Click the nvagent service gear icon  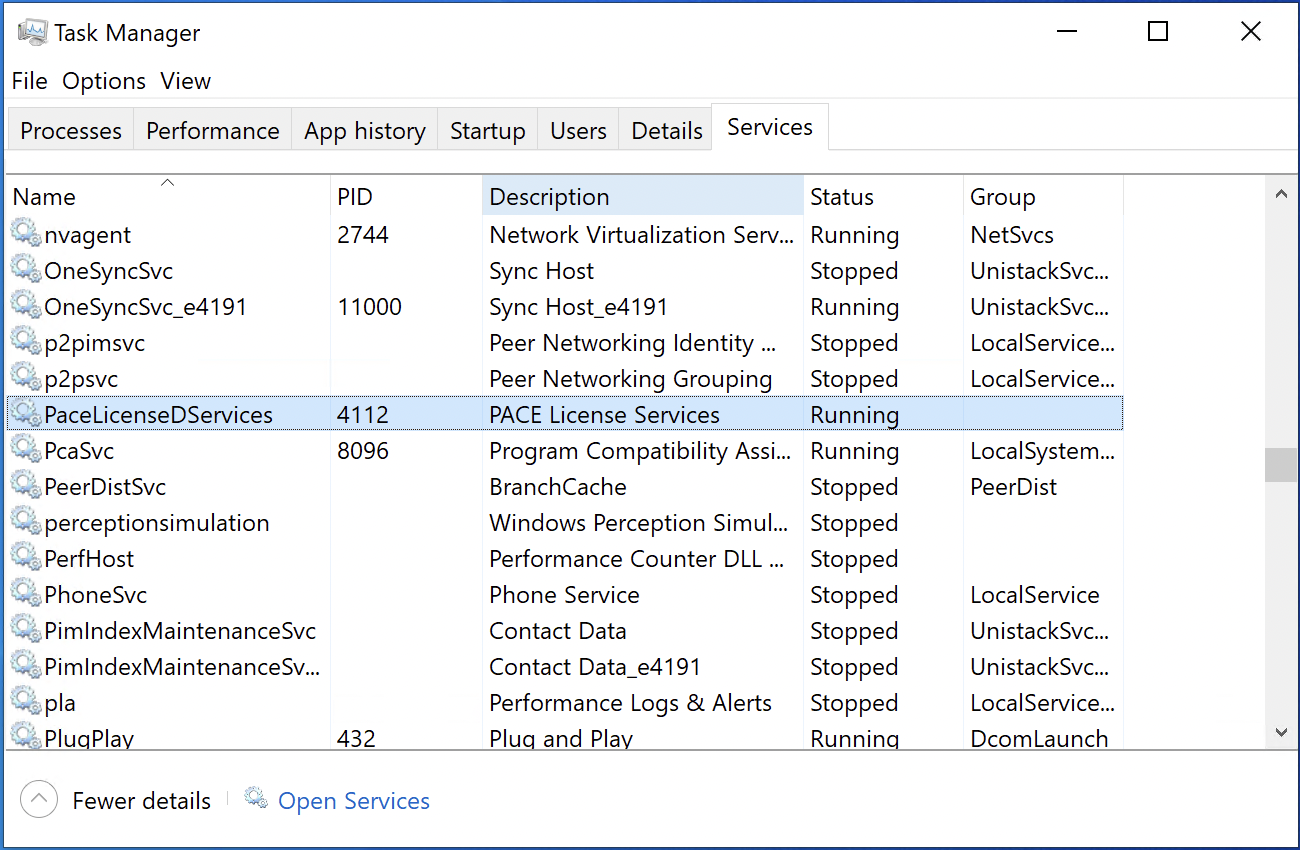coord(25,234)
